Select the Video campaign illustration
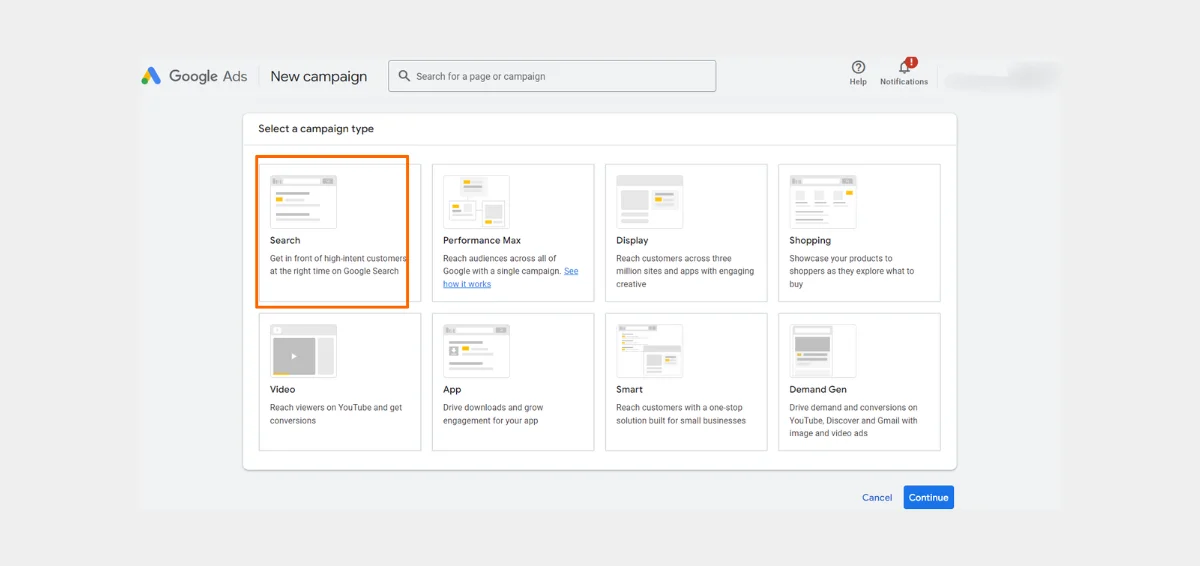The image size is (1200, 566). coord(303,351)
